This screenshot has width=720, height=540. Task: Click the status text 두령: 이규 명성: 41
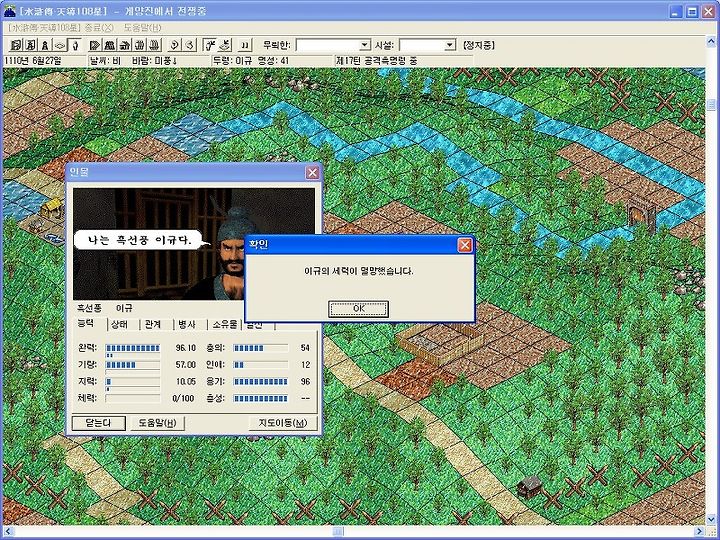pos(251,61)
